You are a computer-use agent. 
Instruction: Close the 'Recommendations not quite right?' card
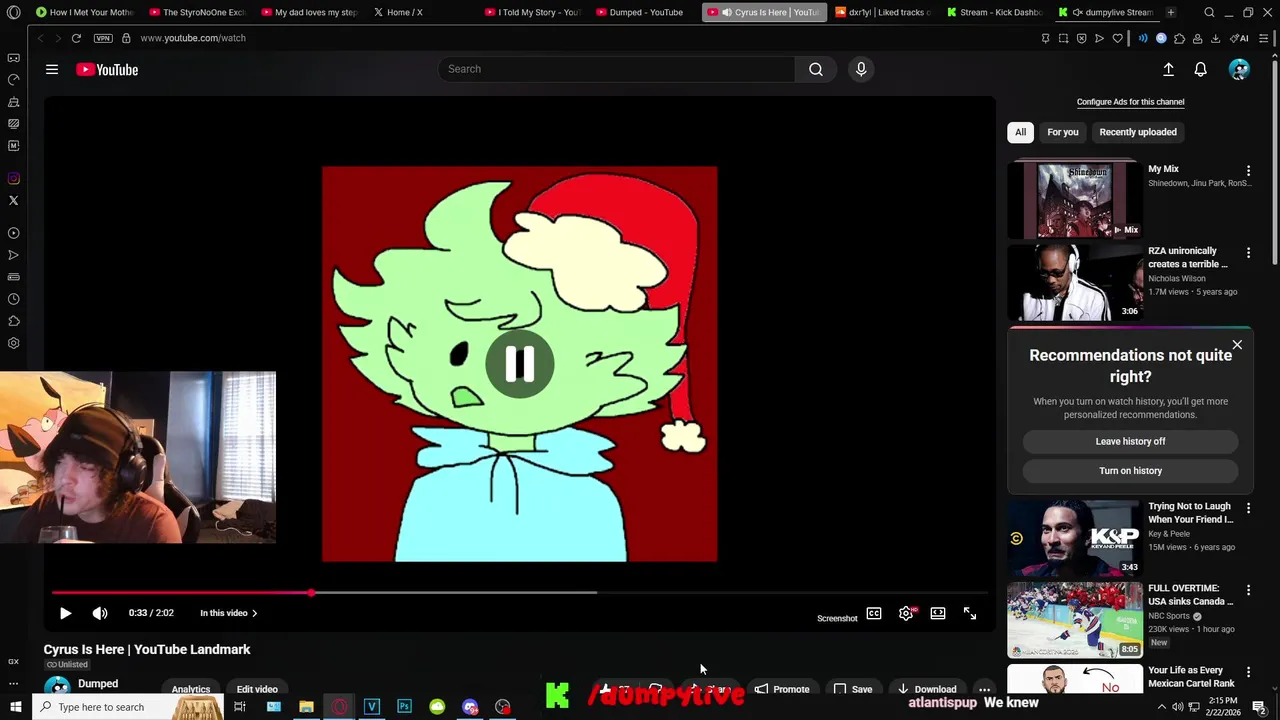[1237, 345]
